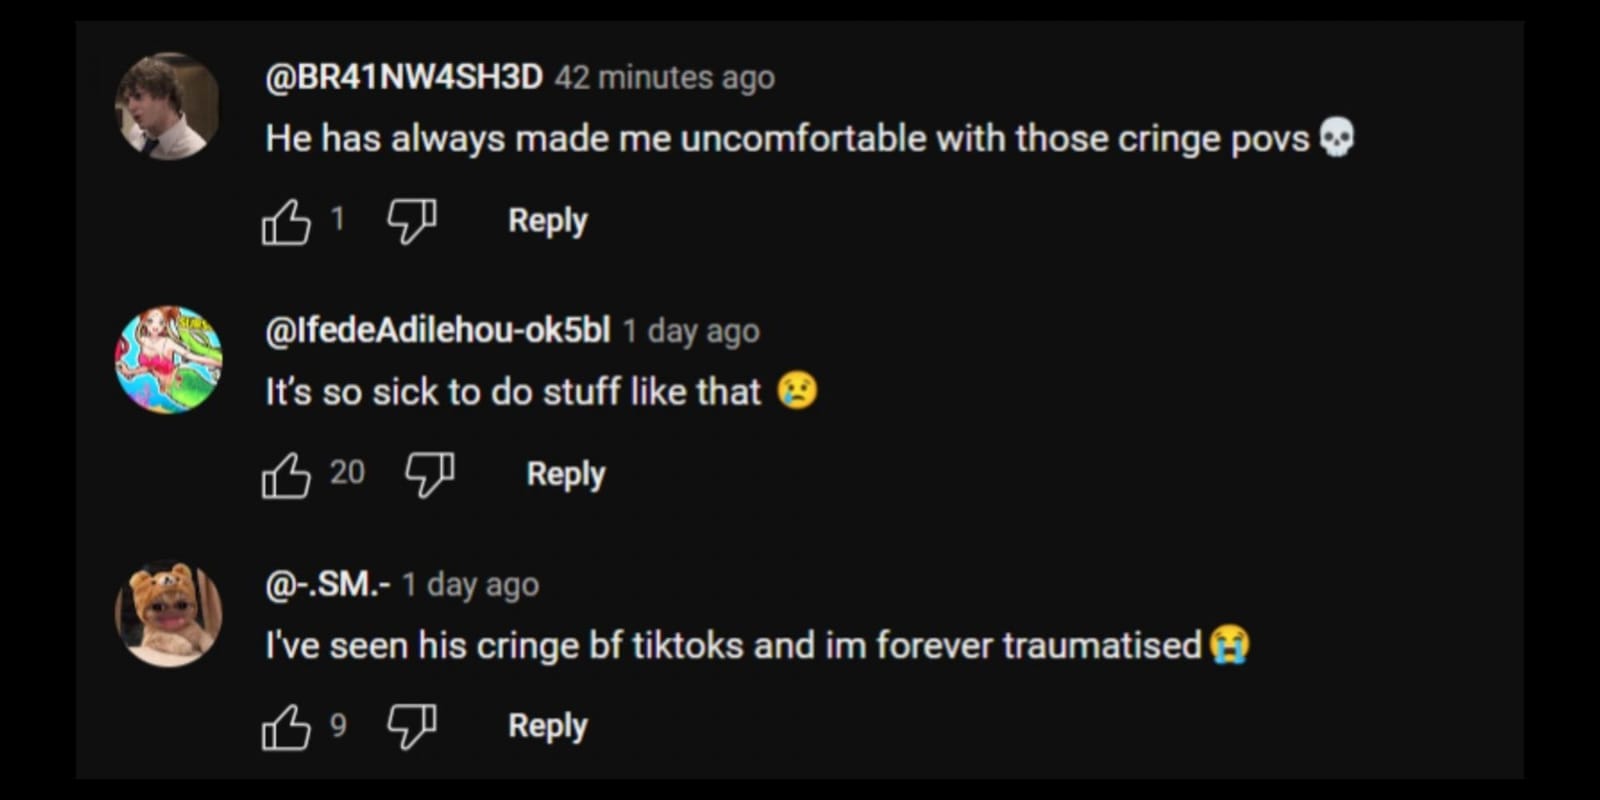Open the mermaid avatar of @IfedeAdilehou-ok5bl
The height and width of the screenshot is (800, 1600).
point(168,359)
